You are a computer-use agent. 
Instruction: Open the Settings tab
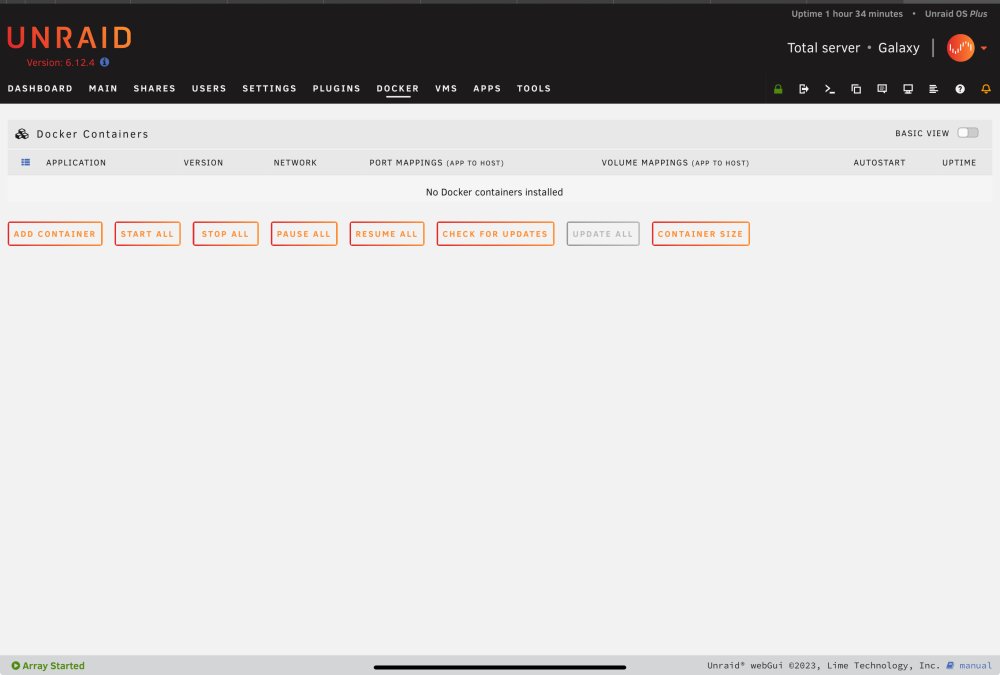coord(269,89)
